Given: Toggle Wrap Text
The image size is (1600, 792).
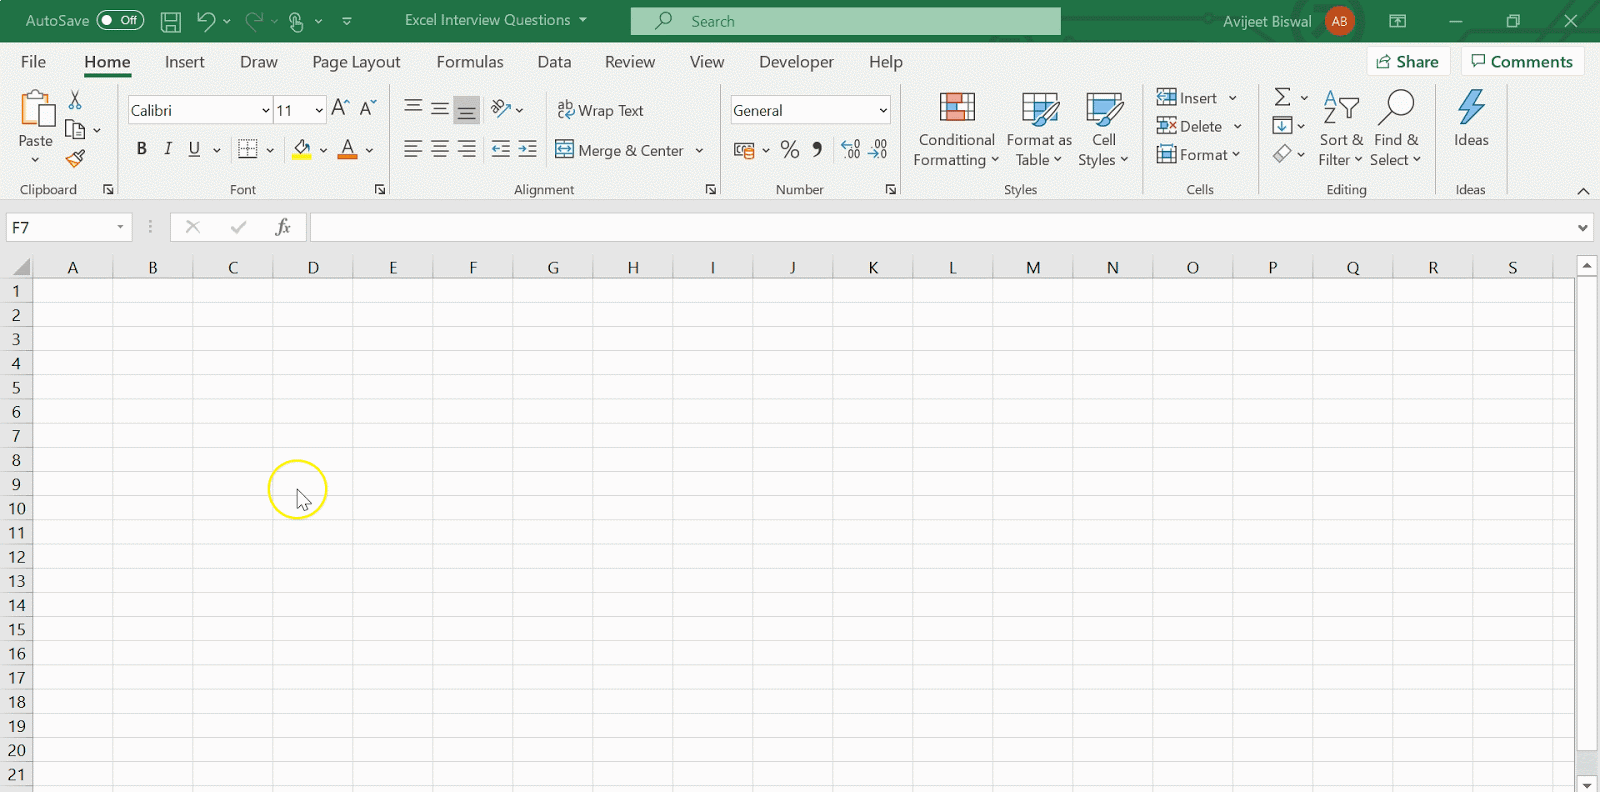Looking at the screenshot, I should (x=600, y=110).
